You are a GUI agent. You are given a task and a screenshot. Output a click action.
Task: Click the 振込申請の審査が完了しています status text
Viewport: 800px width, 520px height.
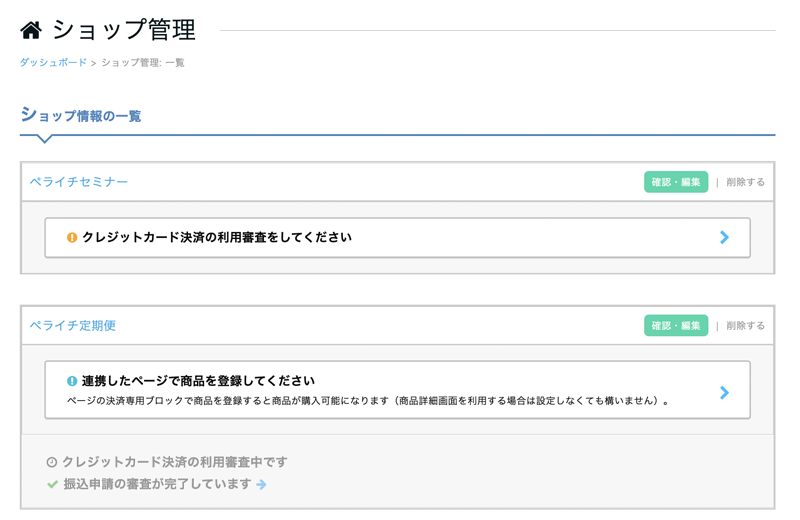tap(157, 484)
